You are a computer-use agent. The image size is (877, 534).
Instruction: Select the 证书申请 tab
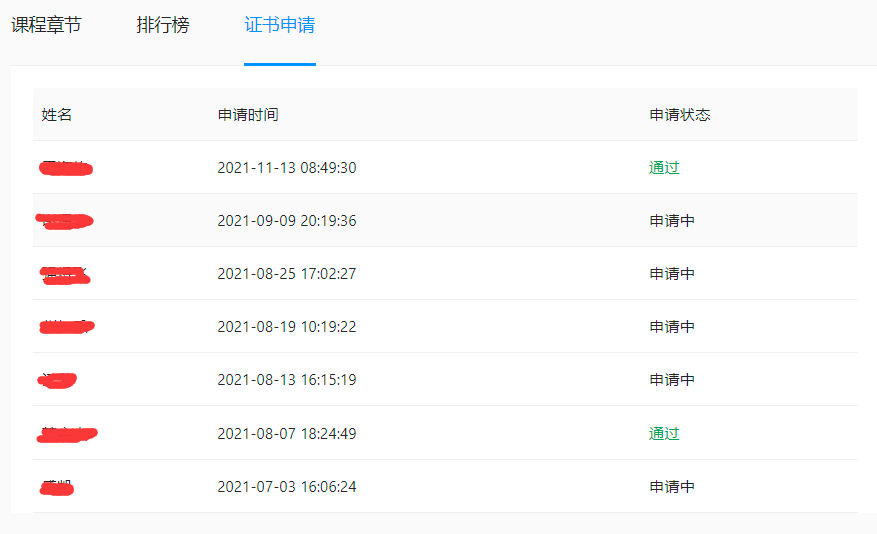(280, 25)
